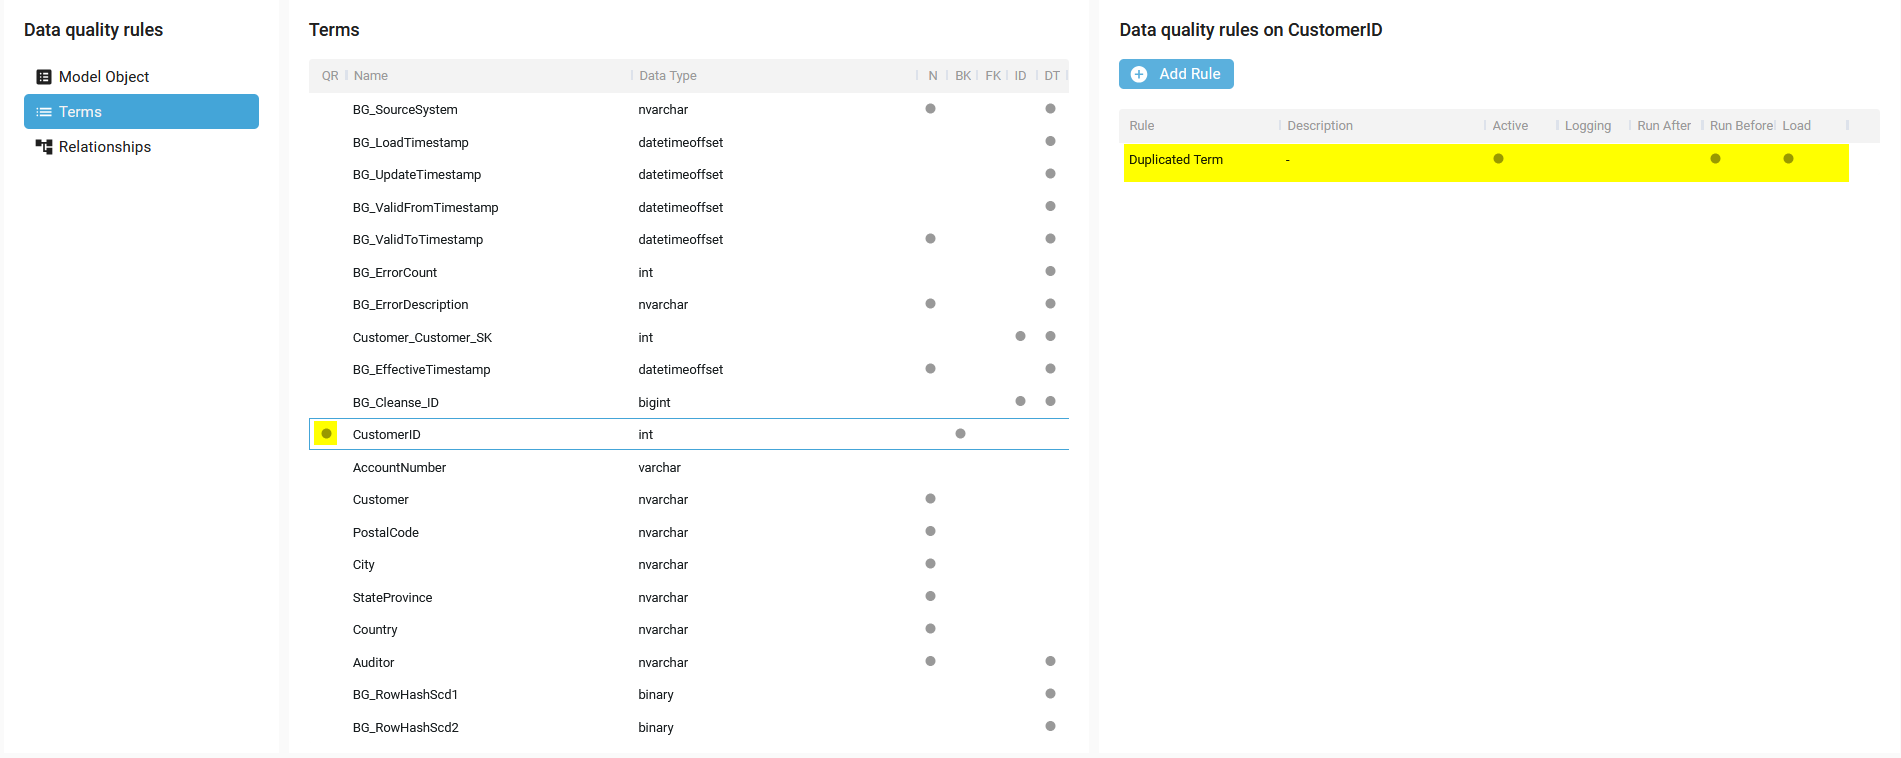Click the yellow QR dot for CustomerID

[326, 434]
